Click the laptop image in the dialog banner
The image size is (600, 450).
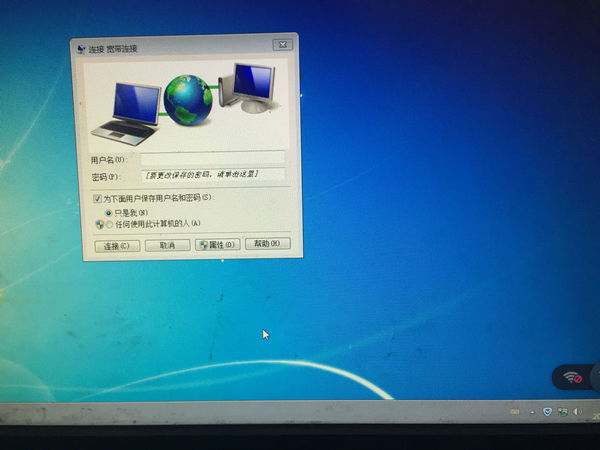click(x=126, y=114)
